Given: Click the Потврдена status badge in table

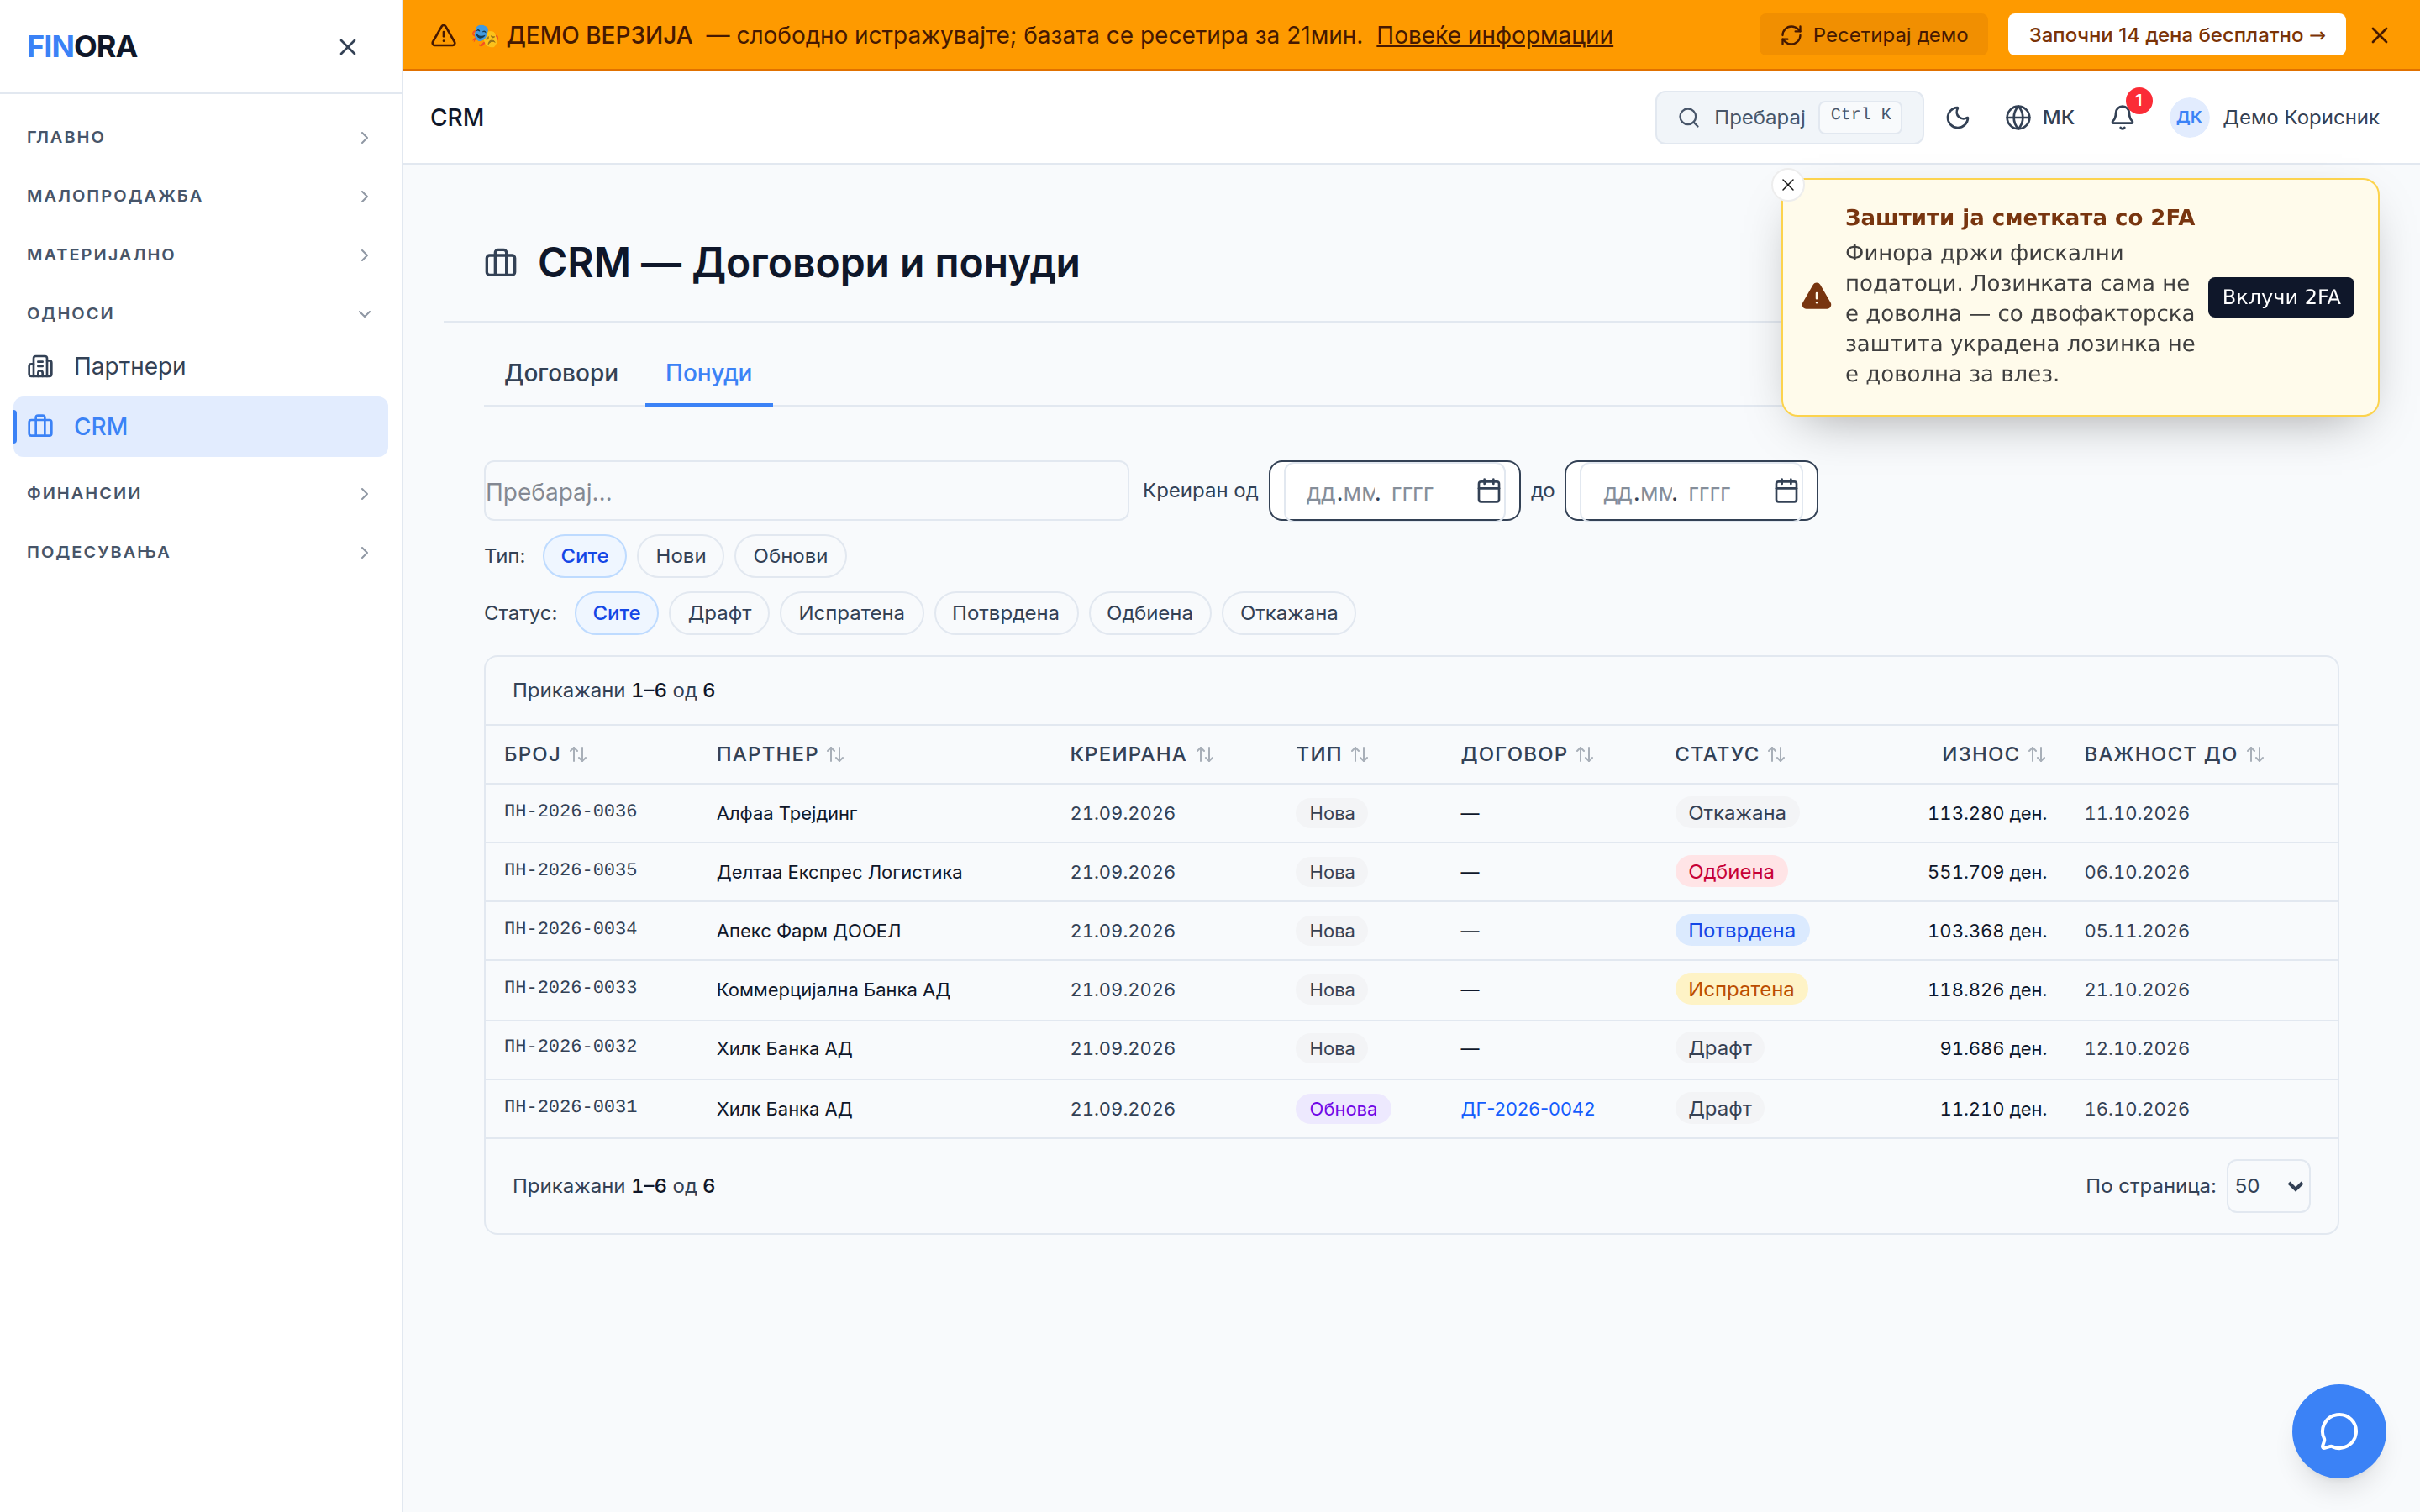Looking at the screenshot, I should [1741, 931].
